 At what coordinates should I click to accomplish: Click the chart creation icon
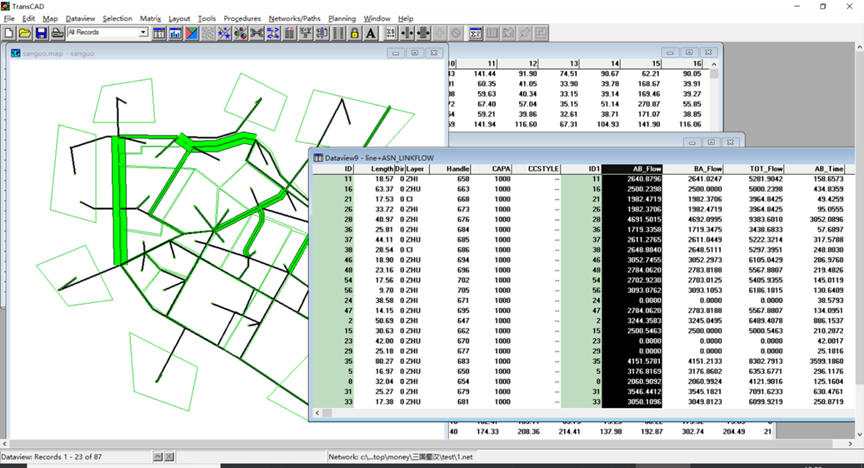click(175, 33)
